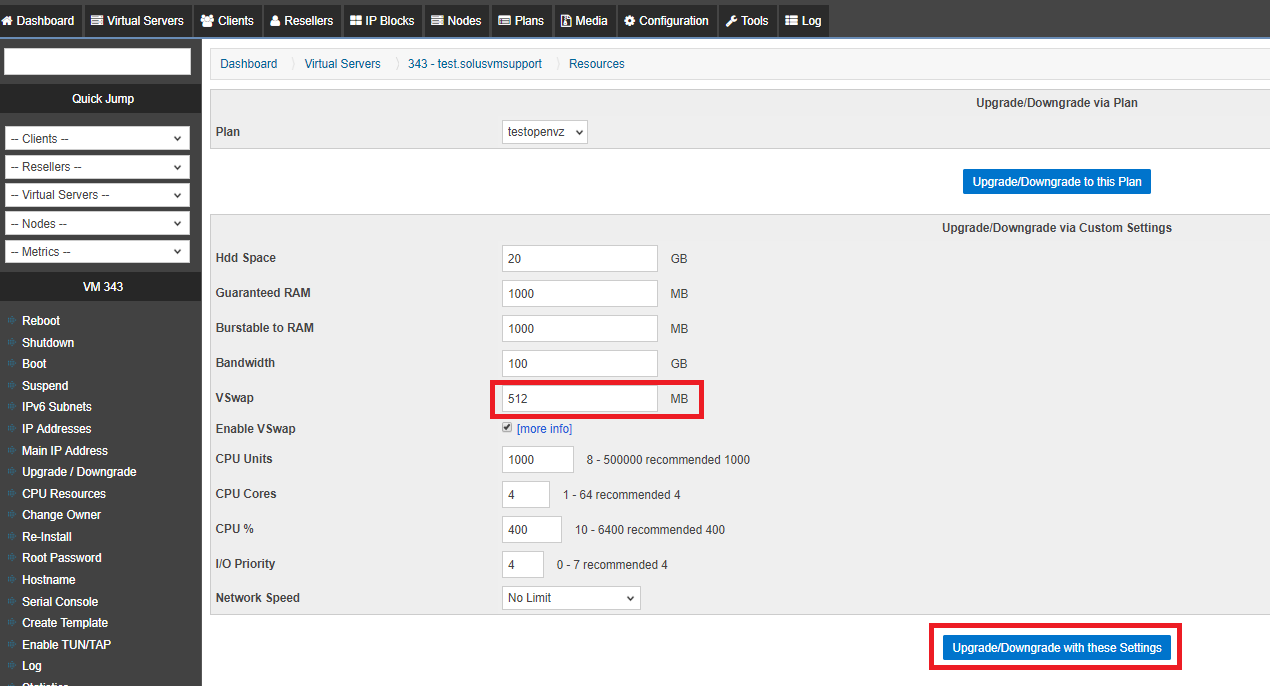Screen dimensions: 1270x686
Task: Open the Clients quick jump dropdown
Action: tap(97, 139)
